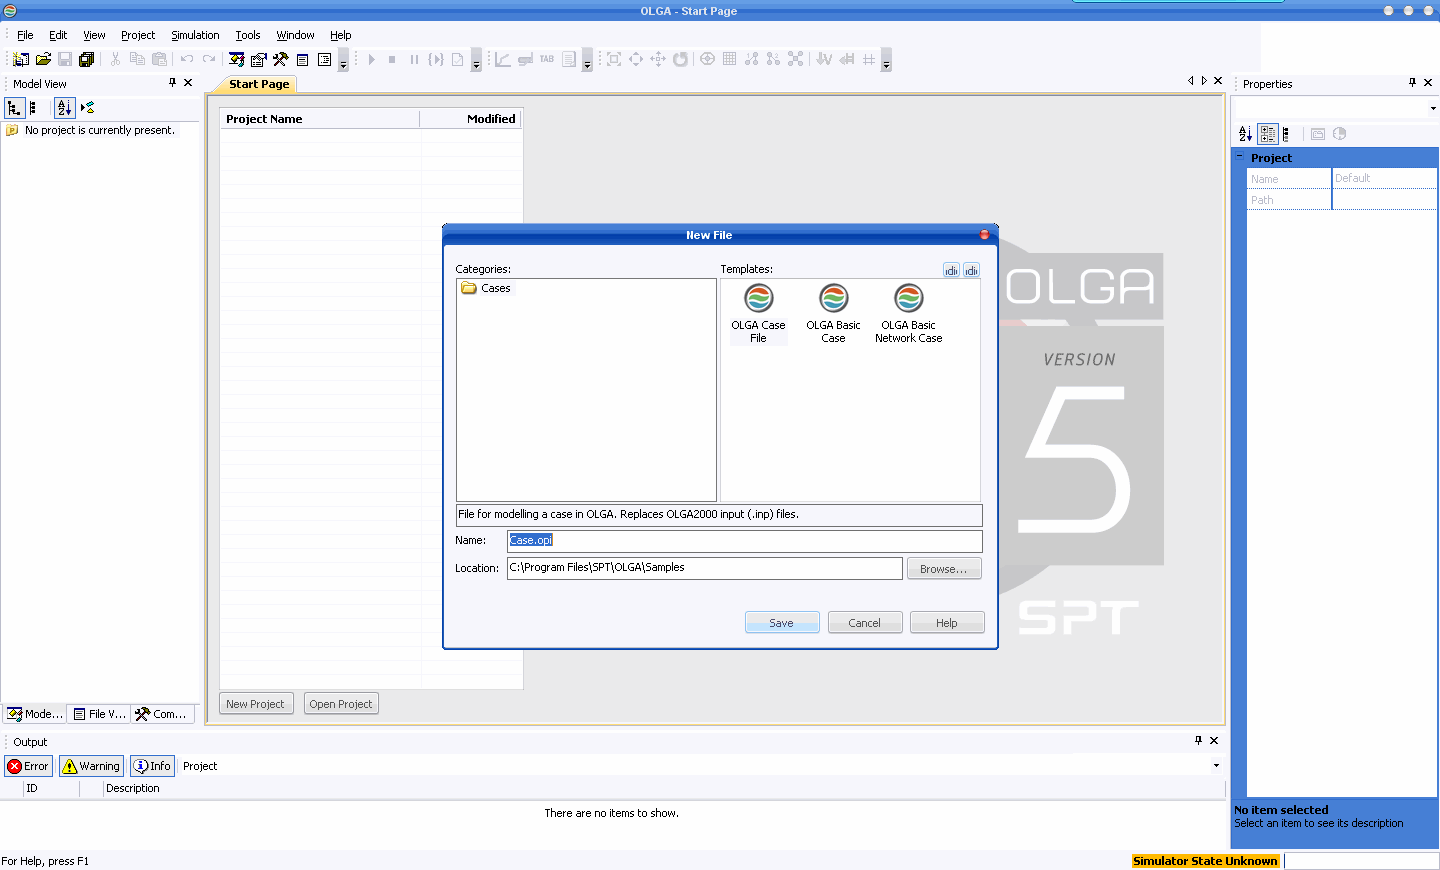Click the Project Name column header

[319, 119]
